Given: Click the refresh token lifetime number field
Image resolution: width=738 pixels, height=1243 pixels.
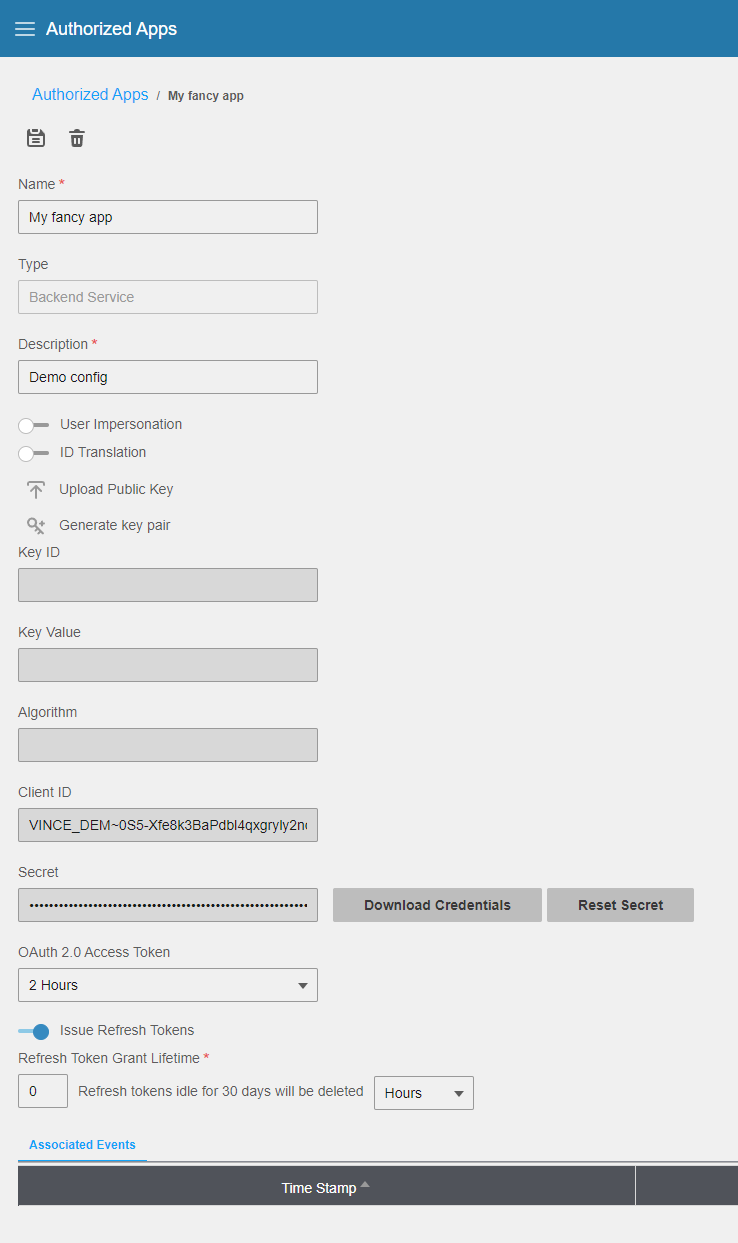Looking at the screenshot, I should tap(43, 1091).
